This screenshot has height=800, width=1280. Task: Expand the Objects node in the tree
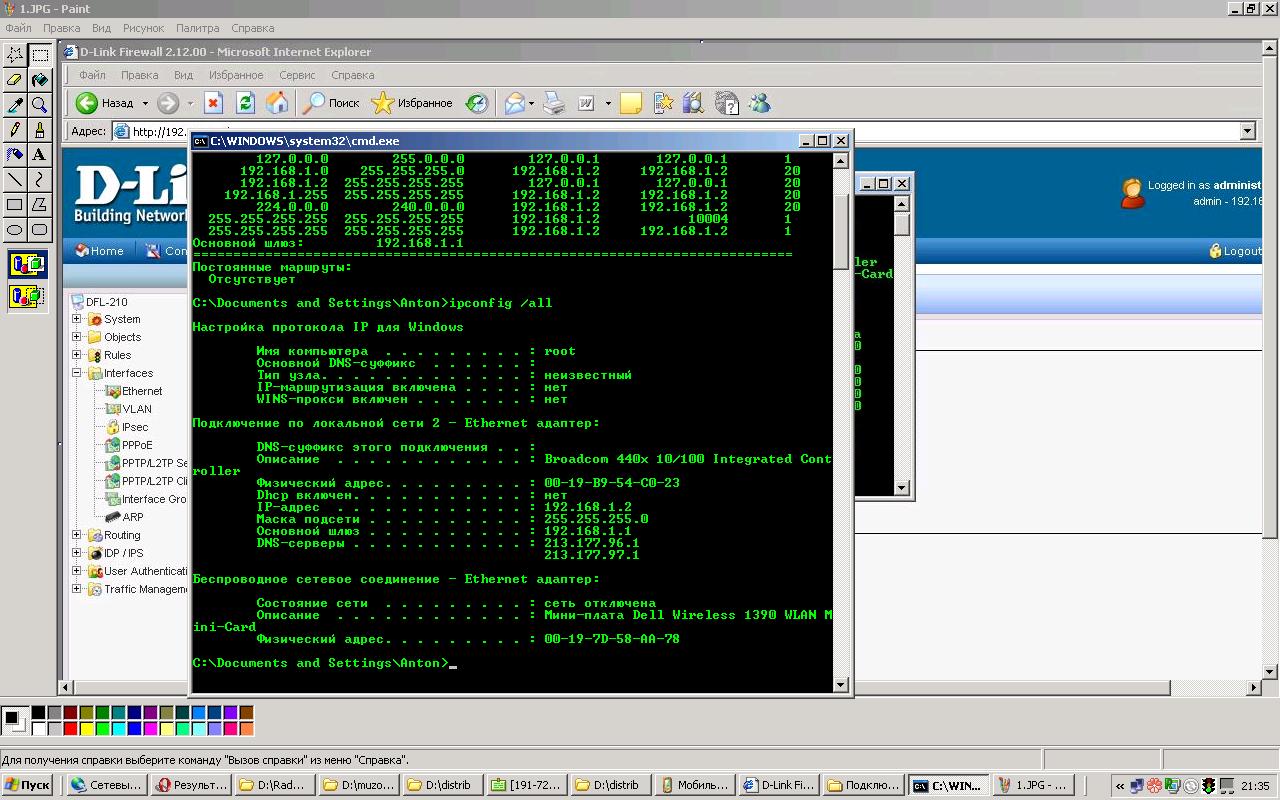77,337
